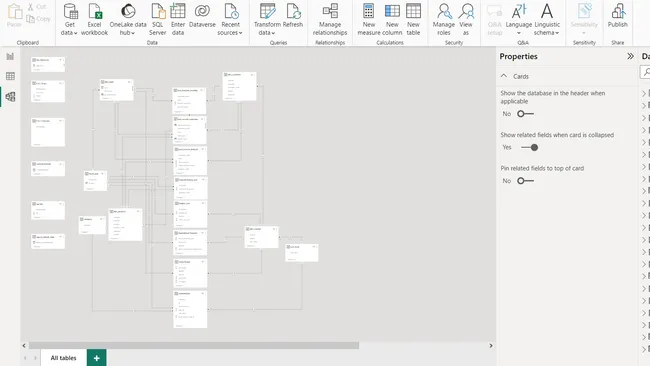Click the Cut command

pyautogui.click(x=36, y=7)
